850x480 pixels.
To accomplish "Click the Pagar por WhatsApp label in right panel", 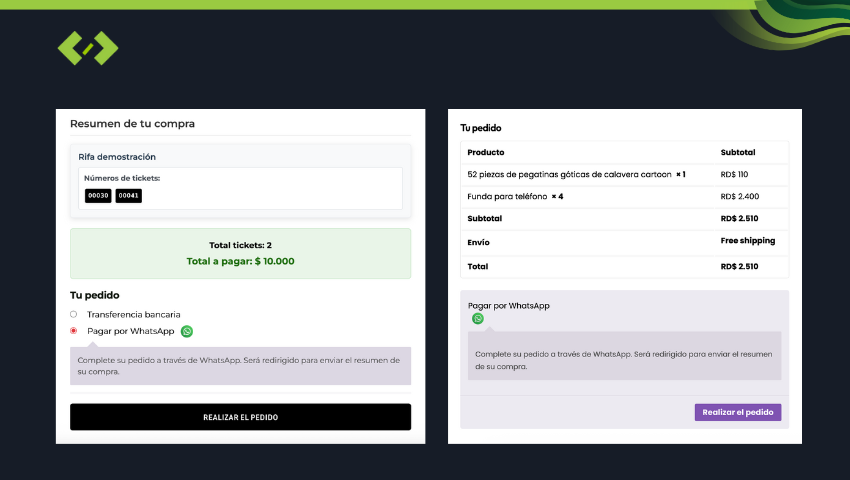I will [x=509, y=305].
